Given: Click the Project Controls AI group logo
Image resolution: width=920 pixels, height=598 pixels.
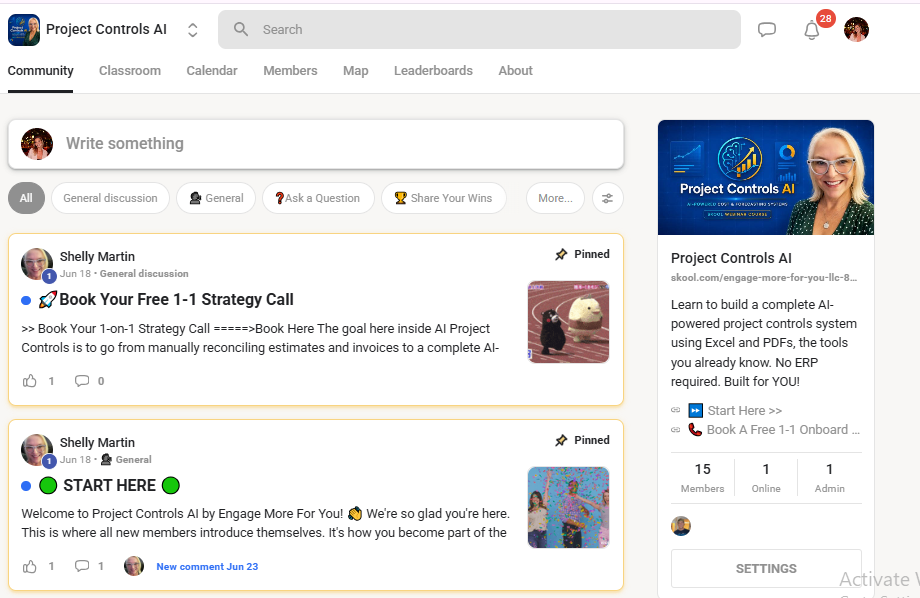Looking at the screenshot, I should click(24, 30).
